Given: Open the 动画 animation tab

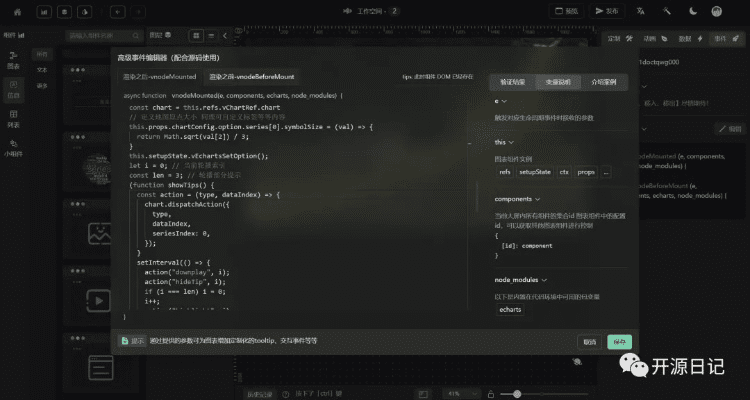Looking at the screenshot, I should coord(655,39).
